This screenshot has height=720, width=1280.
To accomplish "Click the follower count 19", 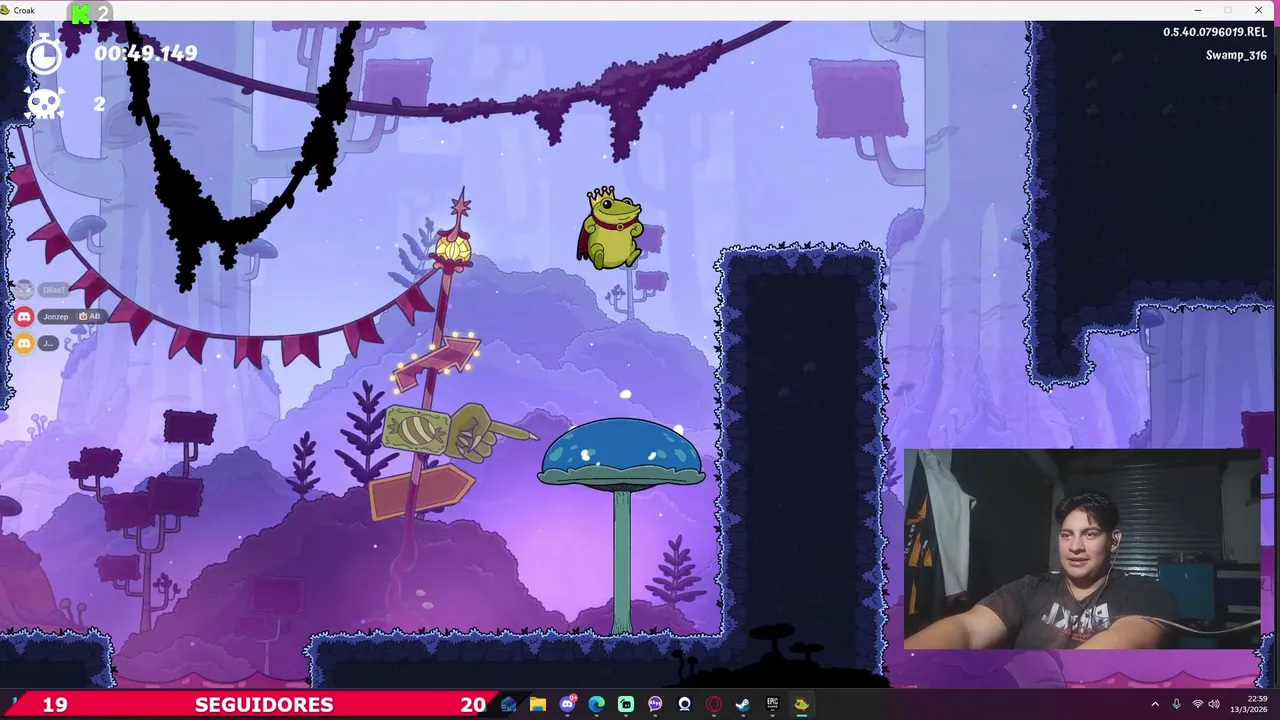I will (55, 705).
